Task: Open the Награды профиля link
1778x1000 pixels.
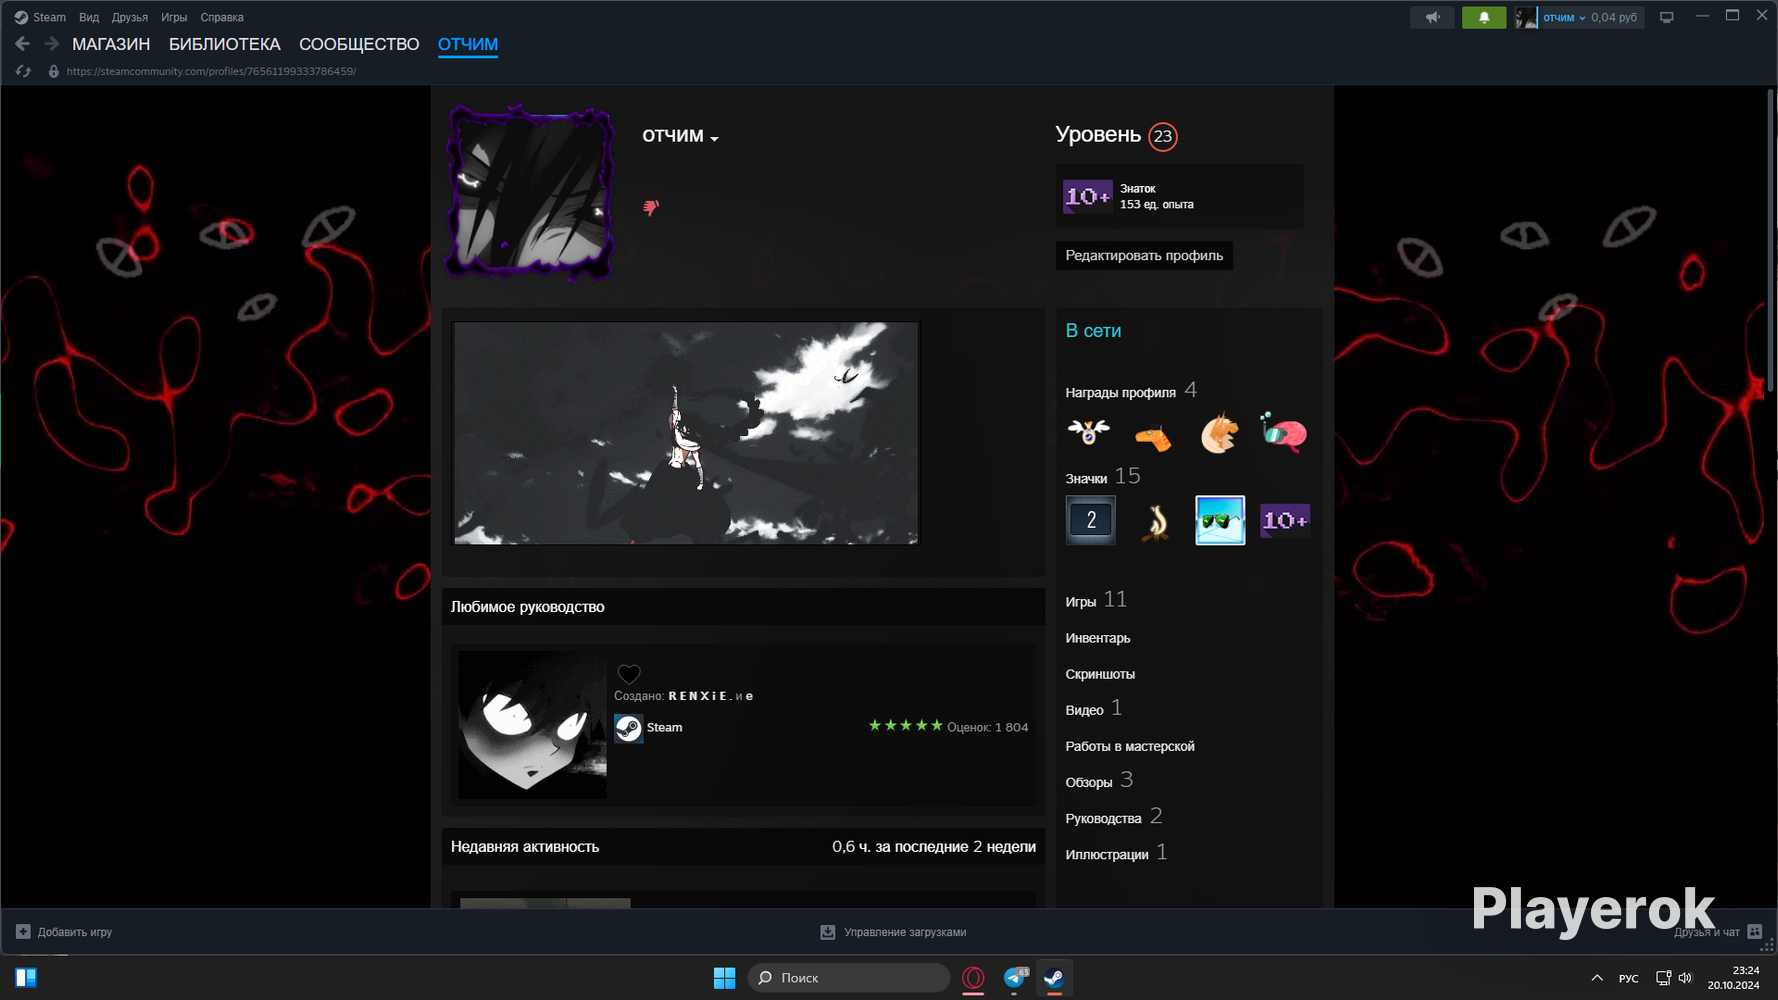Action: tap(1131, 391)
